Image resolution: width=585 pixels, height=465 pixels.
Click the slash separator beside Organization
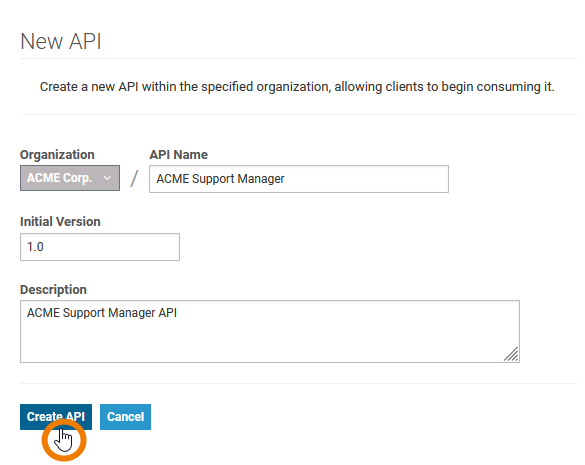click(x=134, y=178)
